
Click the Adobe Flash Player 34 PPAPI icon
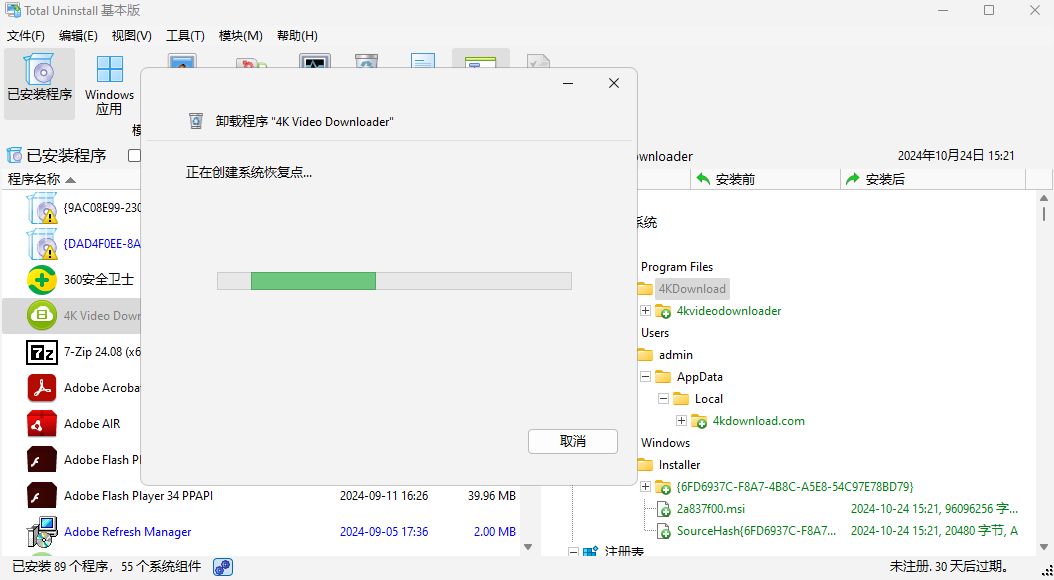(x=42, y=496)
